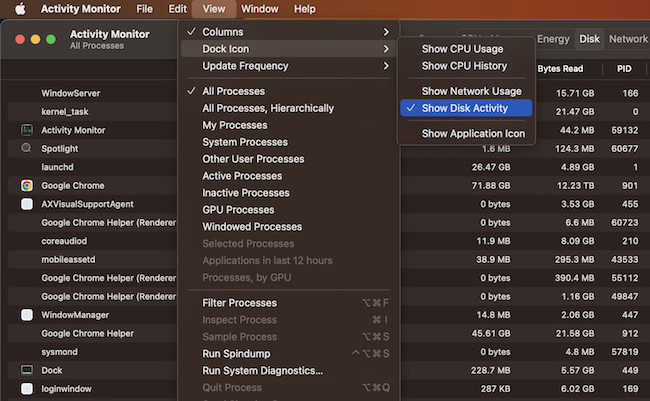The width and height of the screenshot is (650, 401).
Task: Sort by the Bytes Read column header
Action: pos(560,69)
